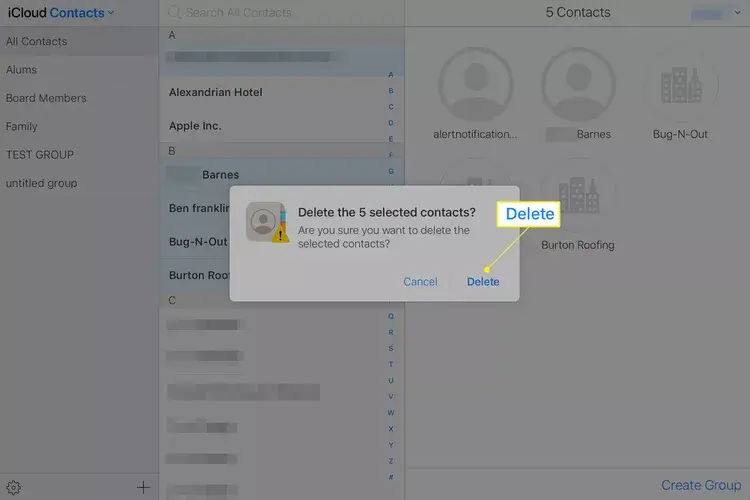Click the Create Group link
The height and width of the screenshot is (500, 750).
click(x=701, y=485)
